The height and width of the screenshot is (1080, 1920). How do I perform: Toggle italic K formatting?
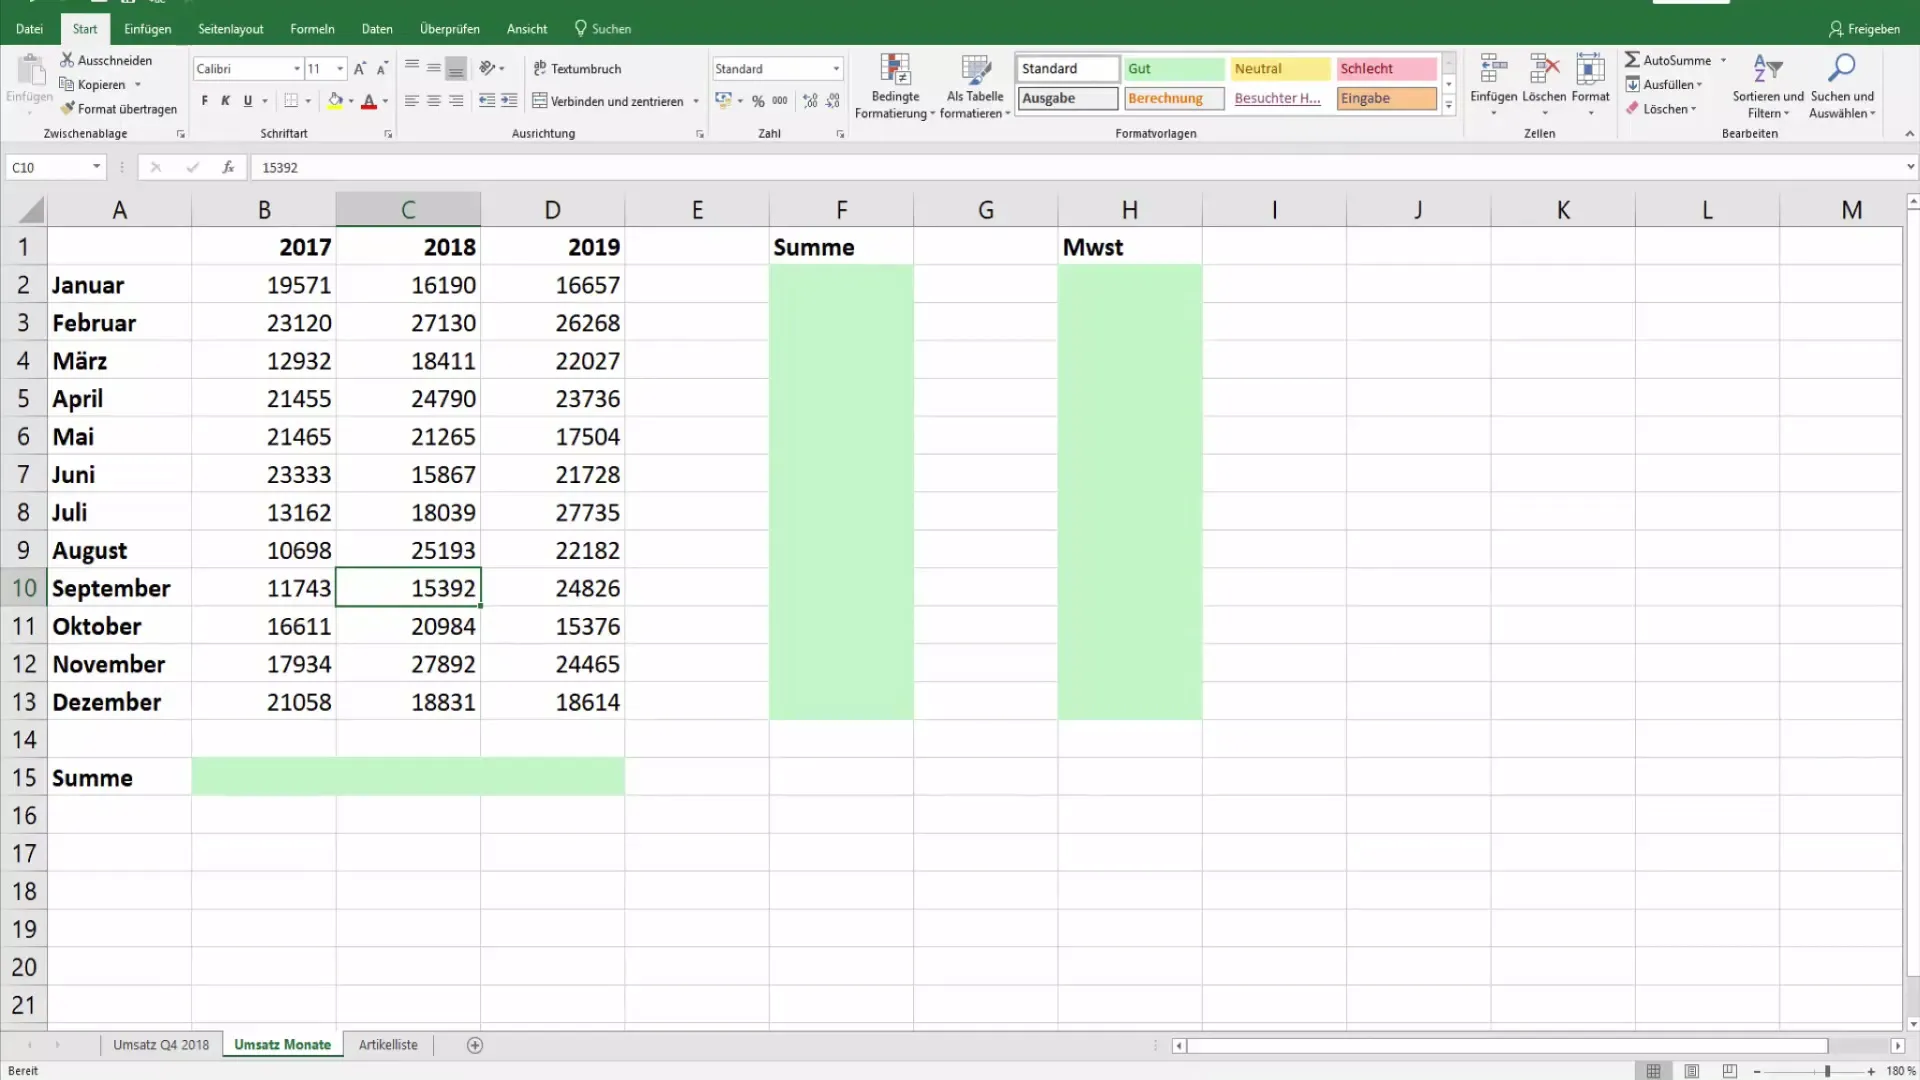226,100
